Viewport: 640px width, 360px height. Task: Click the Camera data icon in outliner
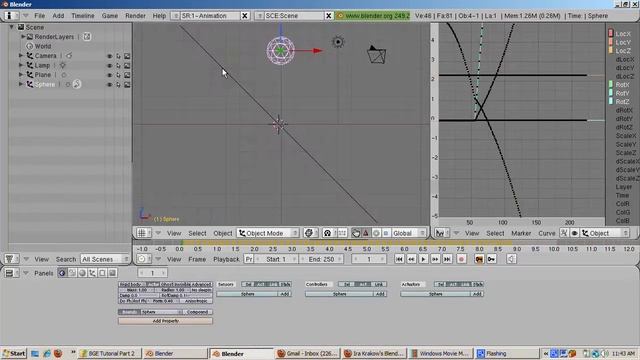pos(69,56)
